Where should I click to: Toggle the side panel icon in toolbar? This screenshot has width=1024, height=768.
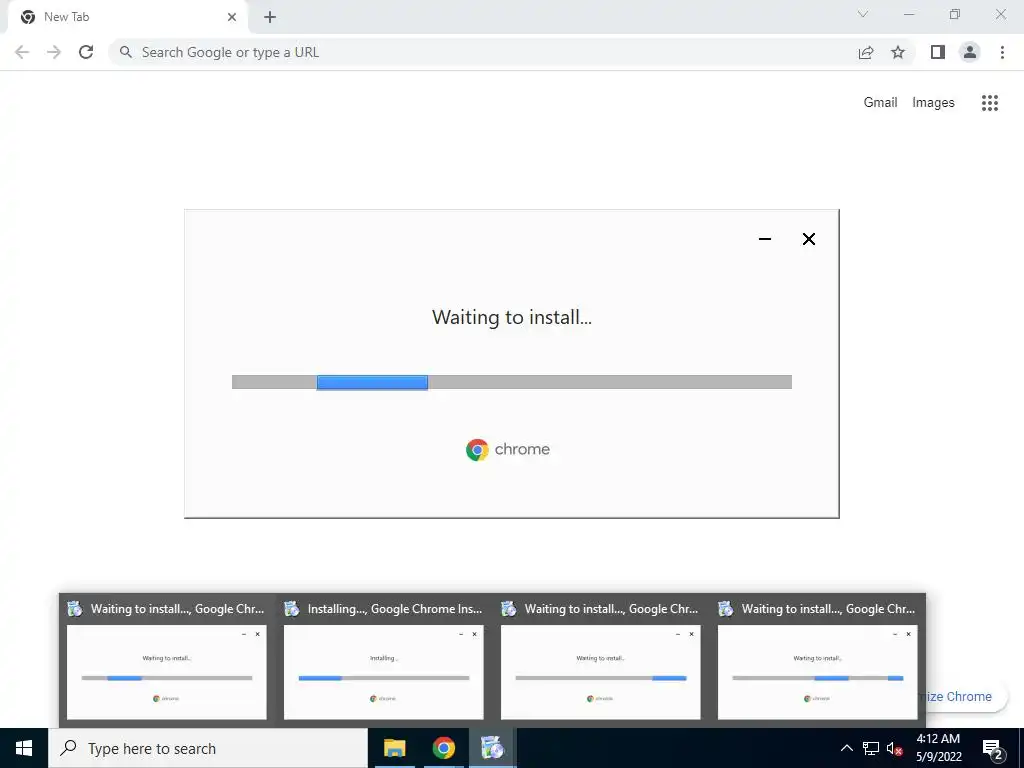click(938, 52)
